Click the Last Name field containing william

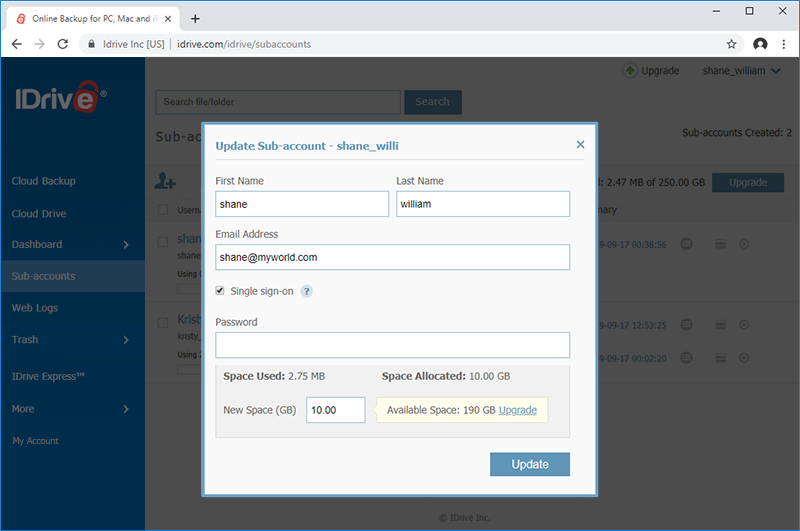coord(483,204)
